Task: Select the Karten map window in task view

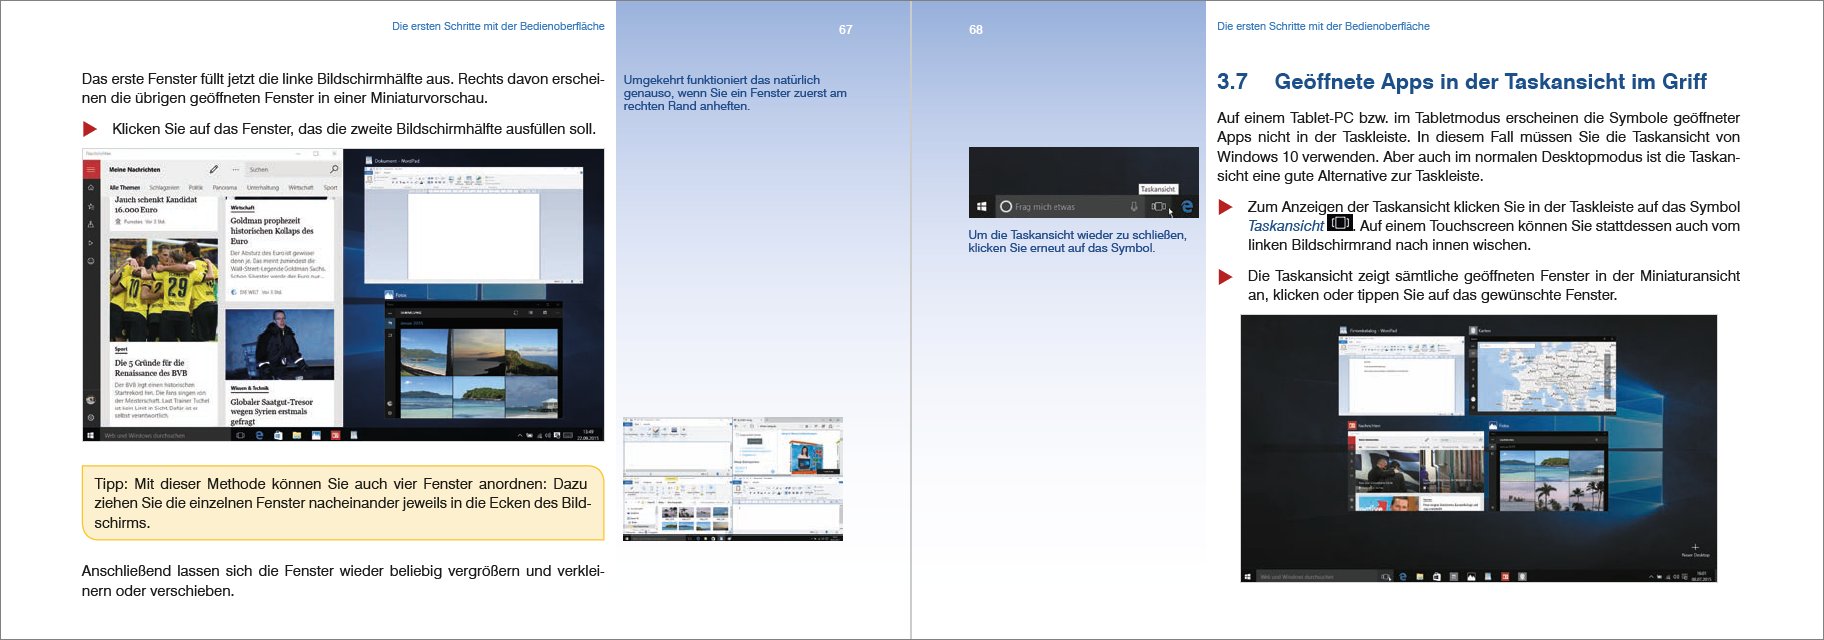Action: pos(1540,375)
